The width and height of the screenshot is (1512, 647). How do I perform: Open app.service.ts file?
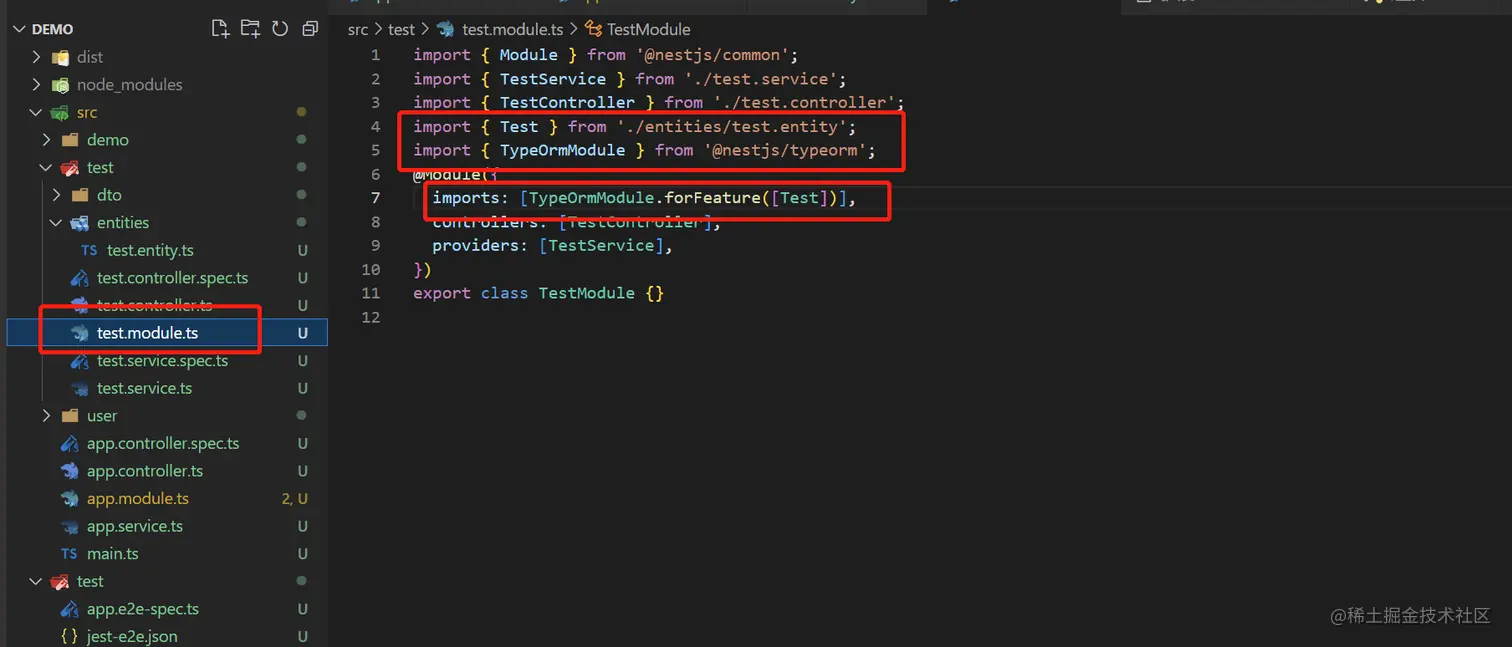click(x=135, y=526)
